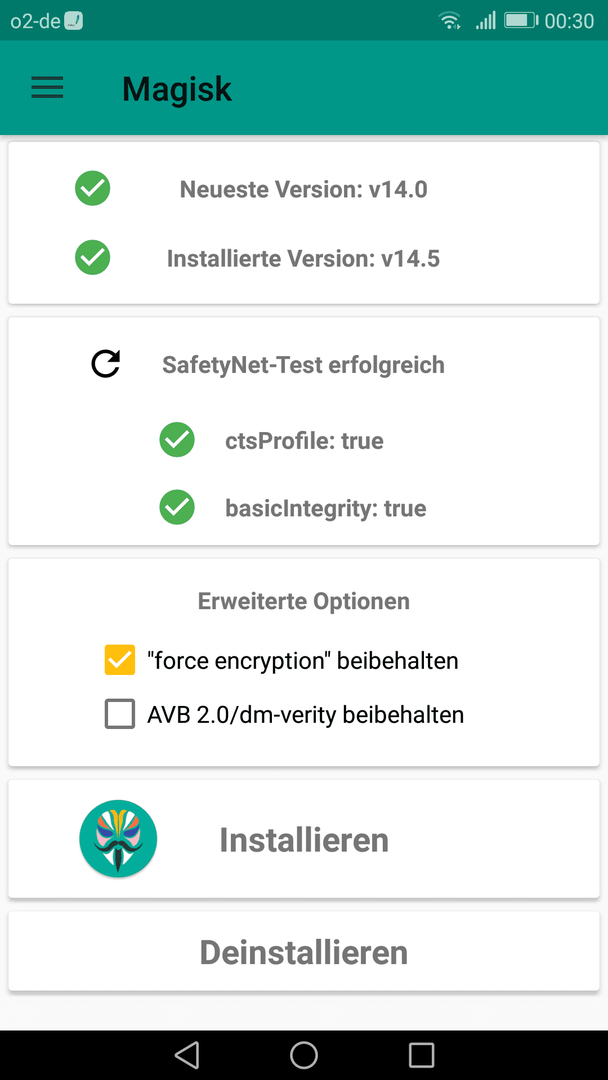Tap the ctsProfile green checkmark icon
Viewport: 608px width, 1080px height.
click(x=177, y=439)
